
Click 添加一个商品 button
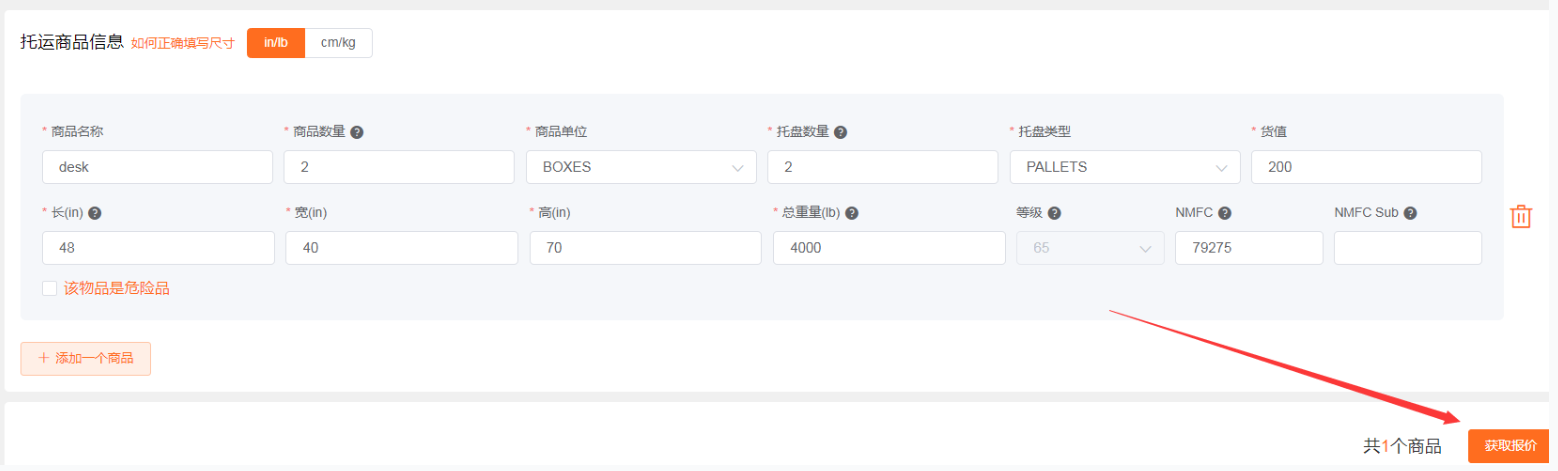coord(86,358)
